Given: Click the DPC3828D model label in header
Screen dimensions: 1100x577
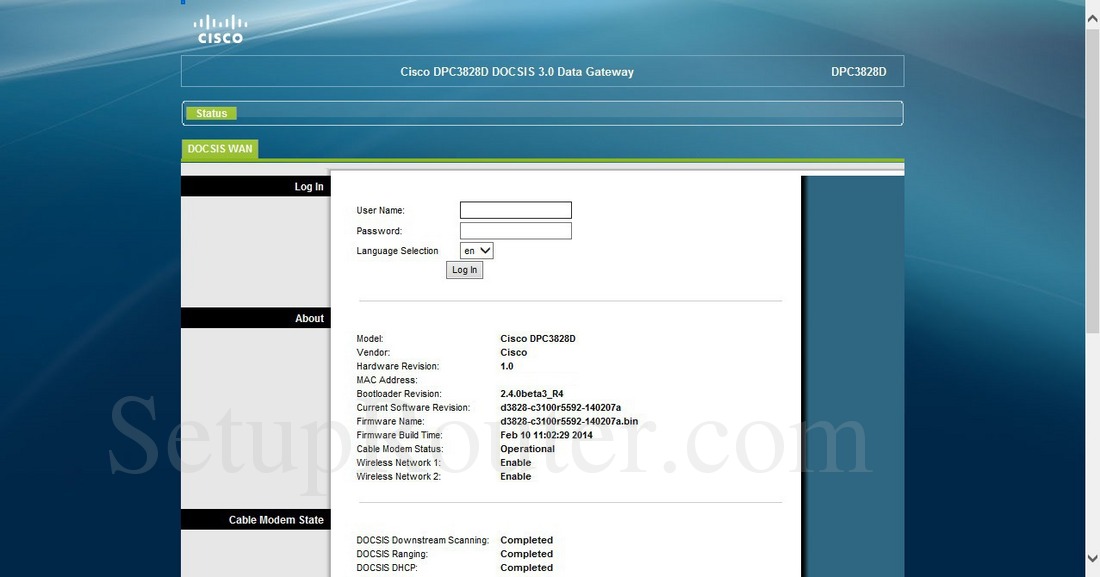Looking at the screenshot, I should pyautogui.click(x=859, y=72).
